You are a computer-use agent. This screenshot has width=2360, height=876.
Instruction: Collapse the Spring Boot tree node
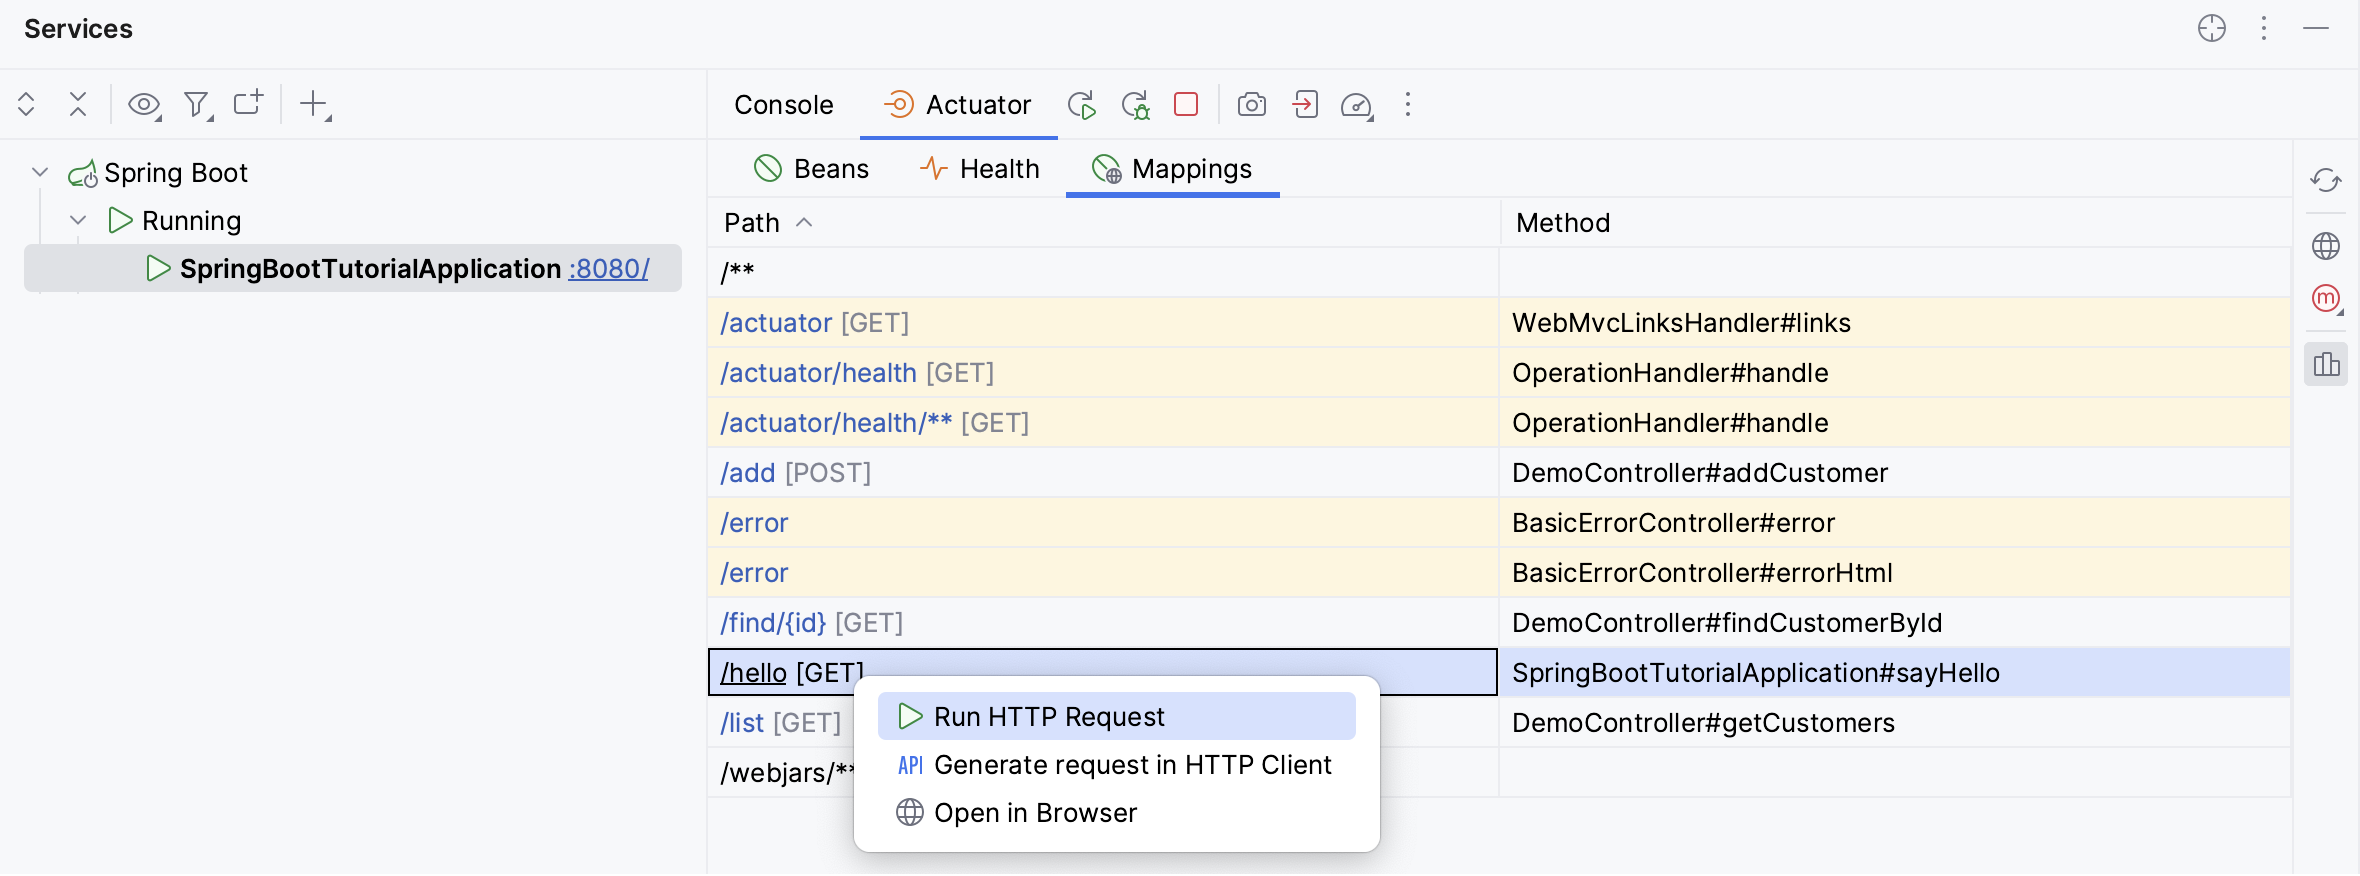[x=40, y=172]
